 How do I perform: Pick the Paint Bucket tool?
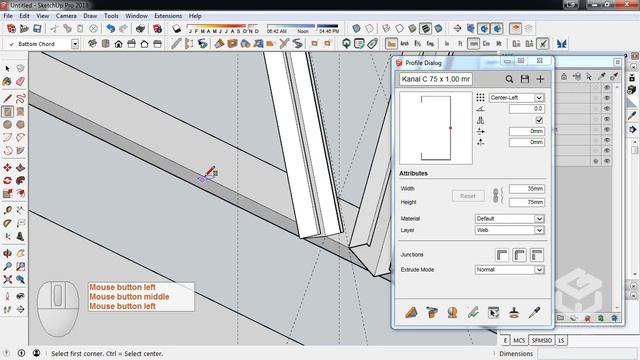[x=7, y=82]
